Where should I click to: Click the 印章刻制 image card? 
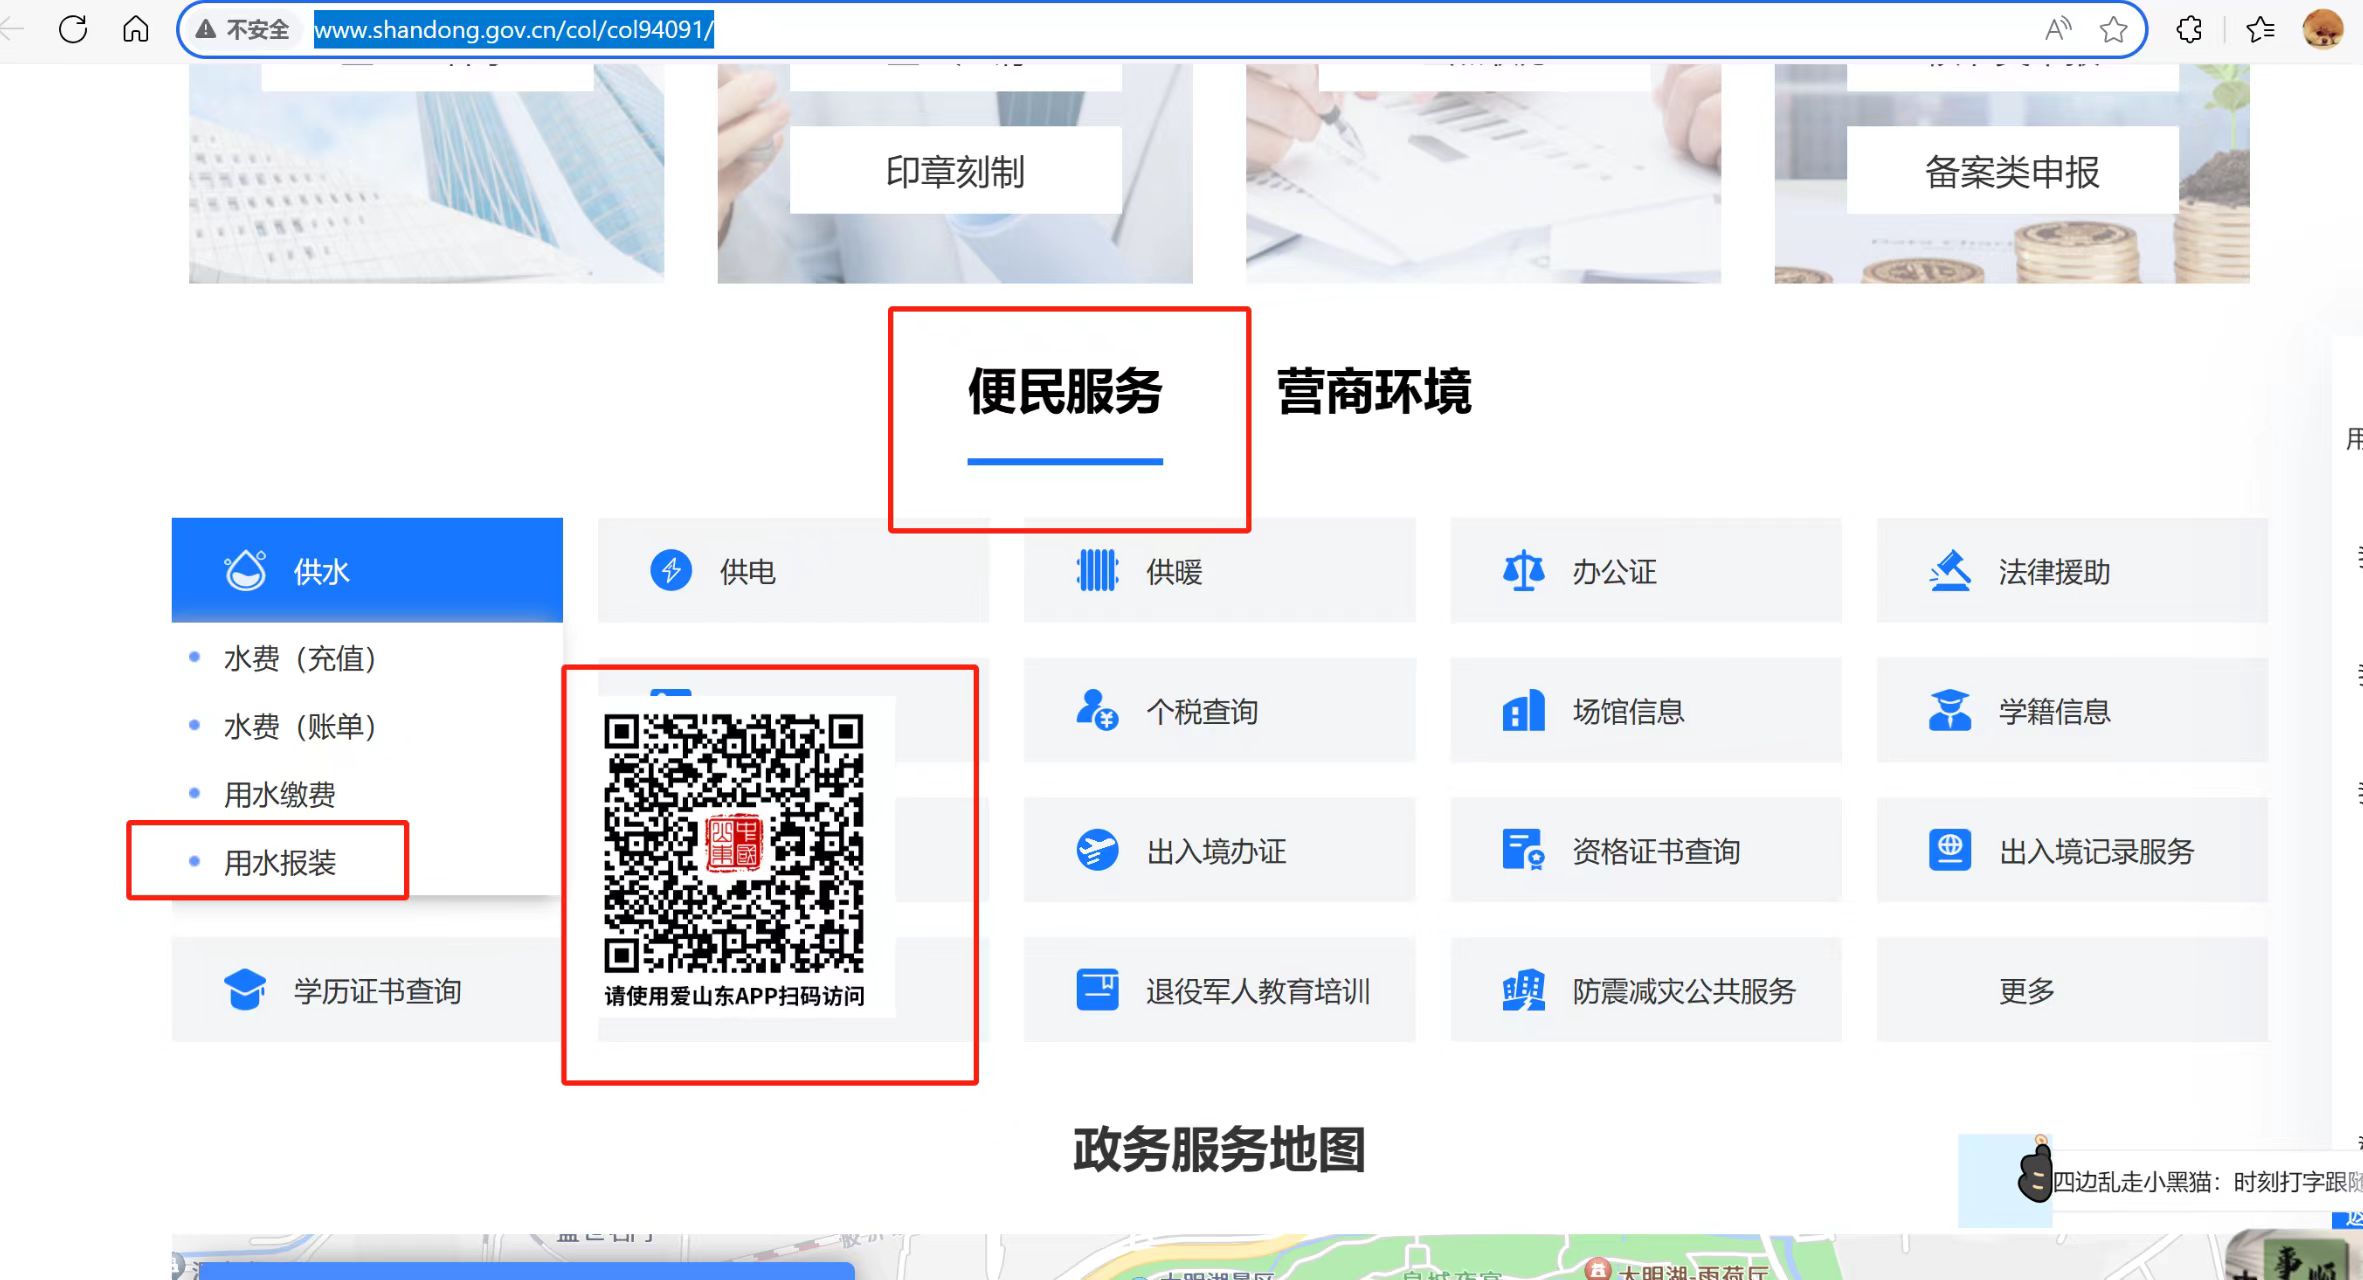[x=955, y=172]
